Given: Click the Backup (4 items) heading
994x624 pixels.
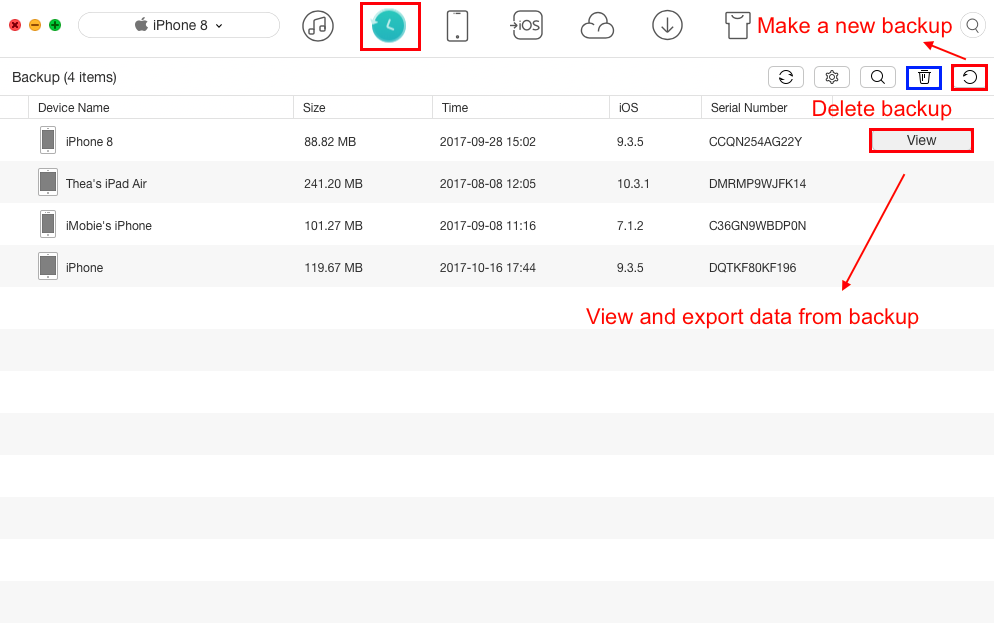Looking at the screenshot, I should pyautogui.click(x=64, y=77).
